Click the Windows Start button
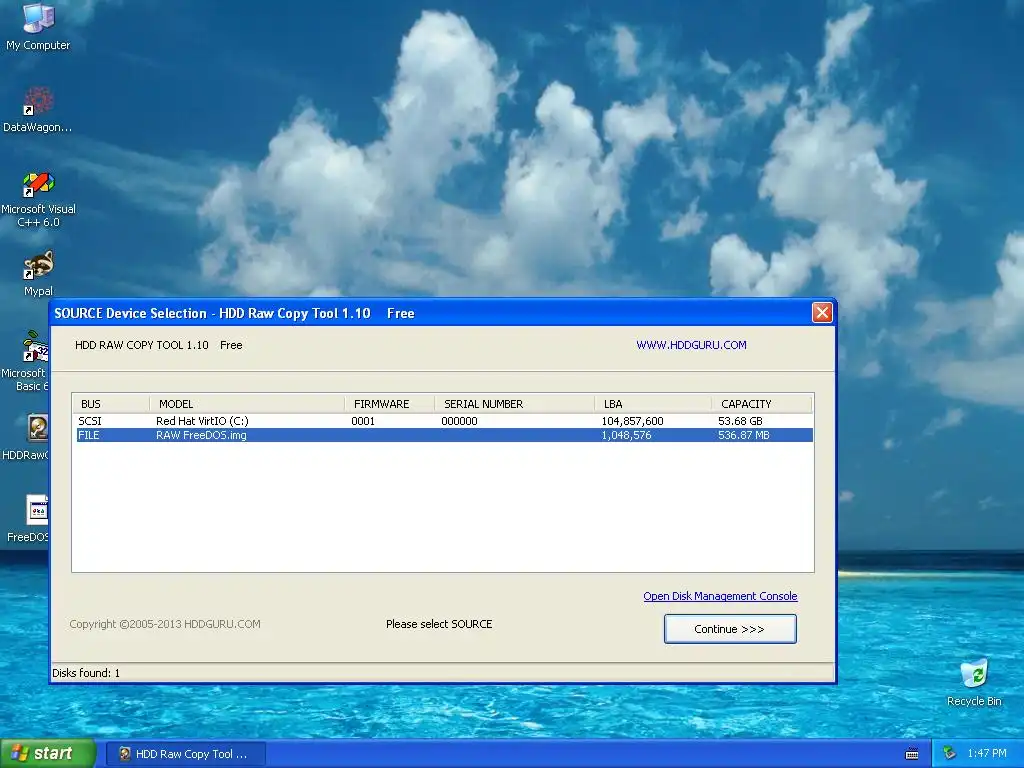 point(48,754)
